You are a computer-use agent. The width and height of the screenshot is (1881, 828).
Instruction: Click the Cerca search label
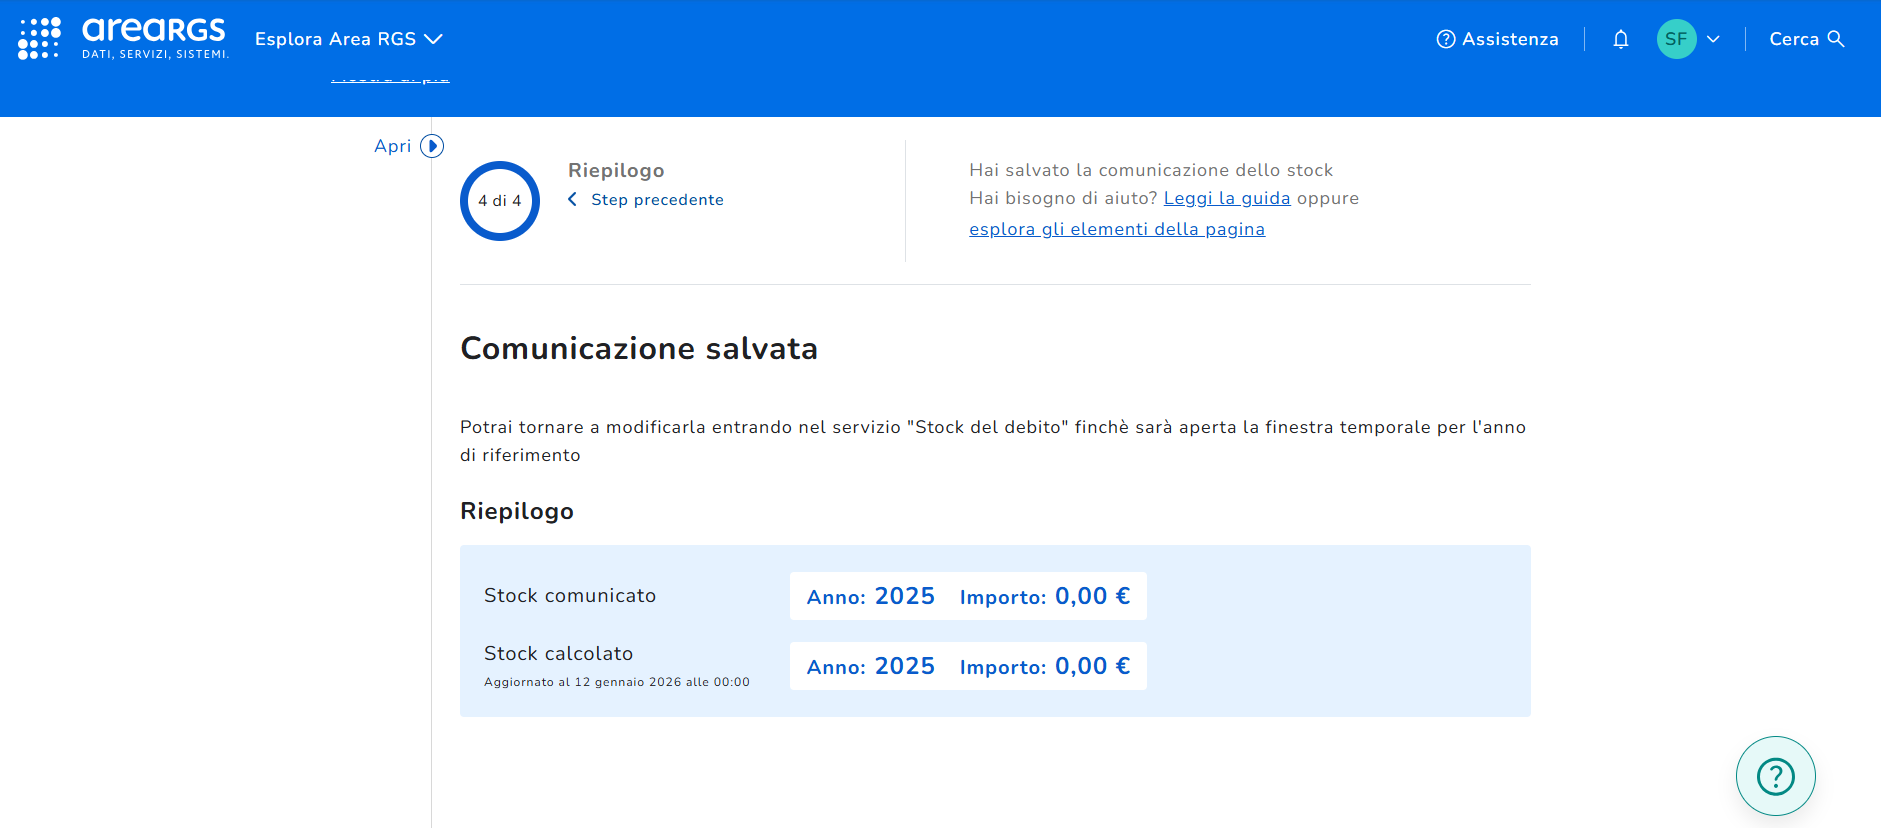coord(1794,39)
